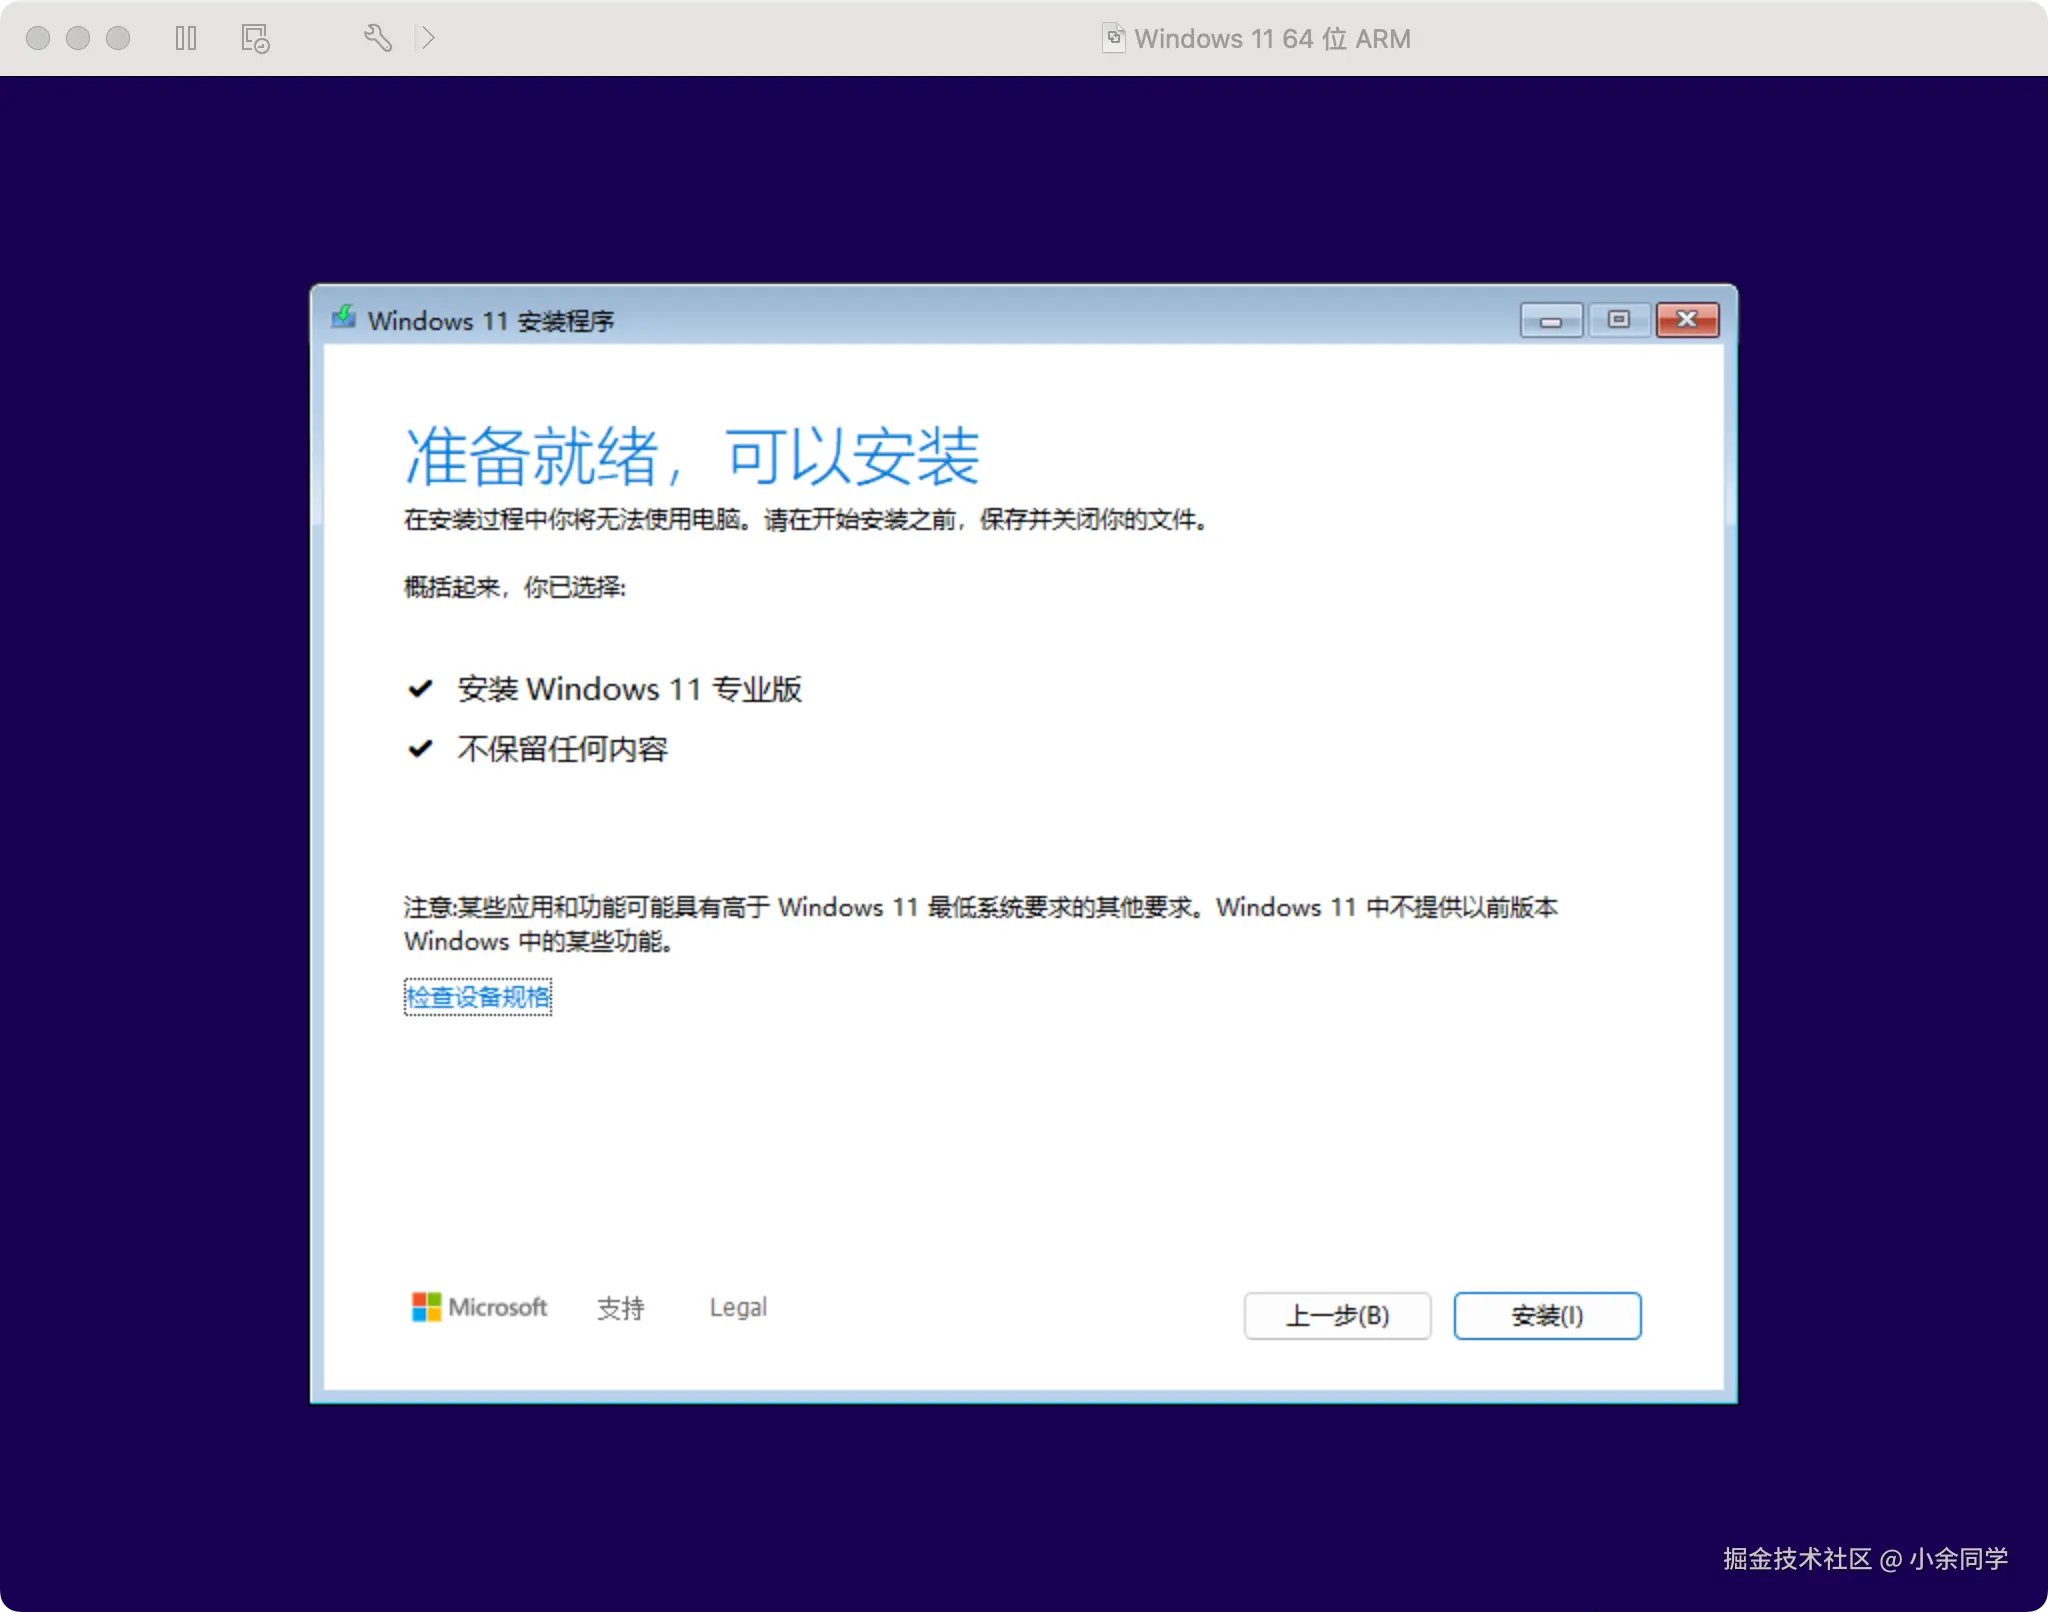Start installation with 安装(I) button
The image size is (2048, 1612).
point(1546,1315)
